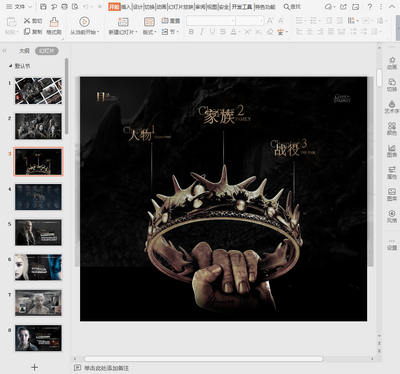The height and width of the screenshot is (374, 400).
Task: Click the clear formatting eraser icon
Action: point(270,32)
